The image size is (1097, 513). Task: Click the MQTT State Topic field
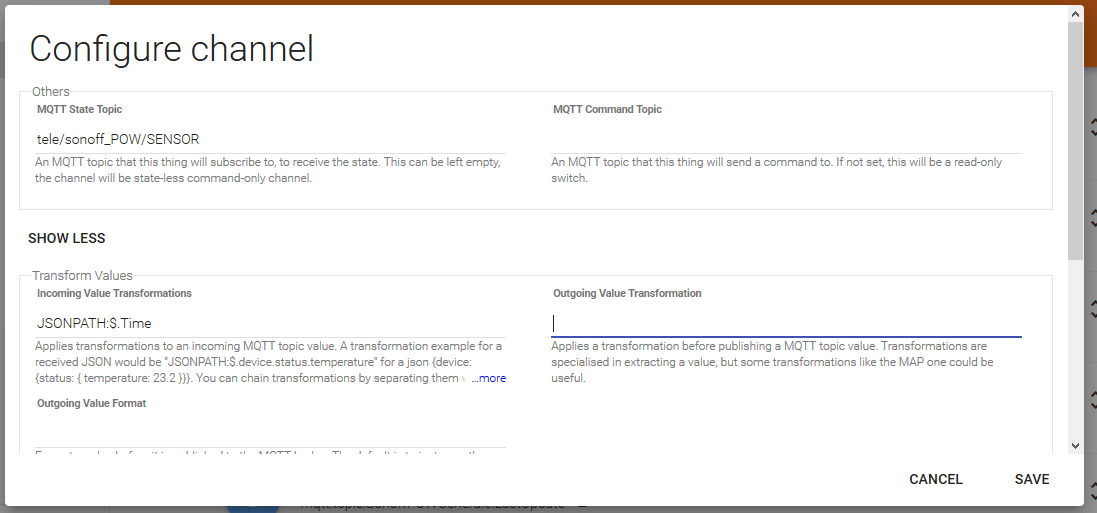[x=270, y=139]
